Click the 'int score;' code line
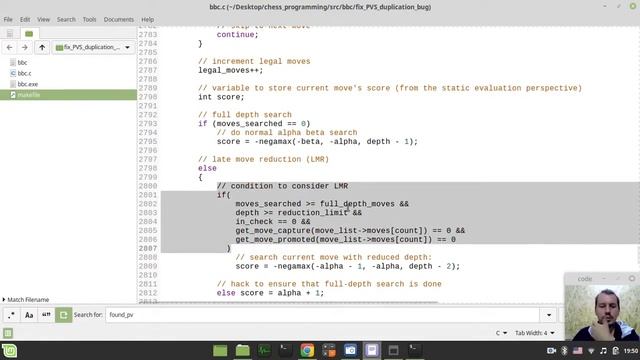The width and height of the screenshot is (640, 360). (221, 97)
